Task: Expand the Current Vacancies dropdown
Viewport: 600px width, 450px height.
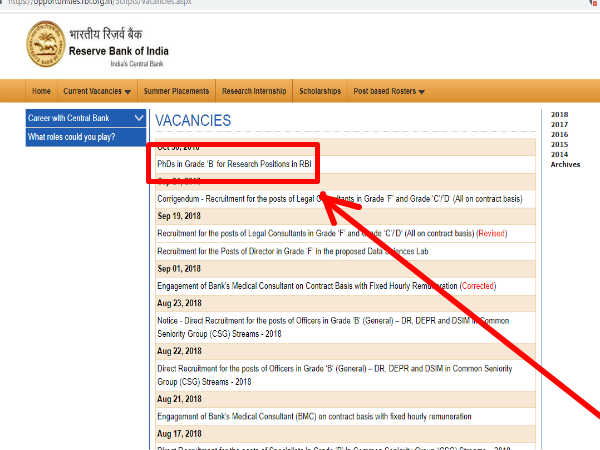Action: tap(97, 91)
